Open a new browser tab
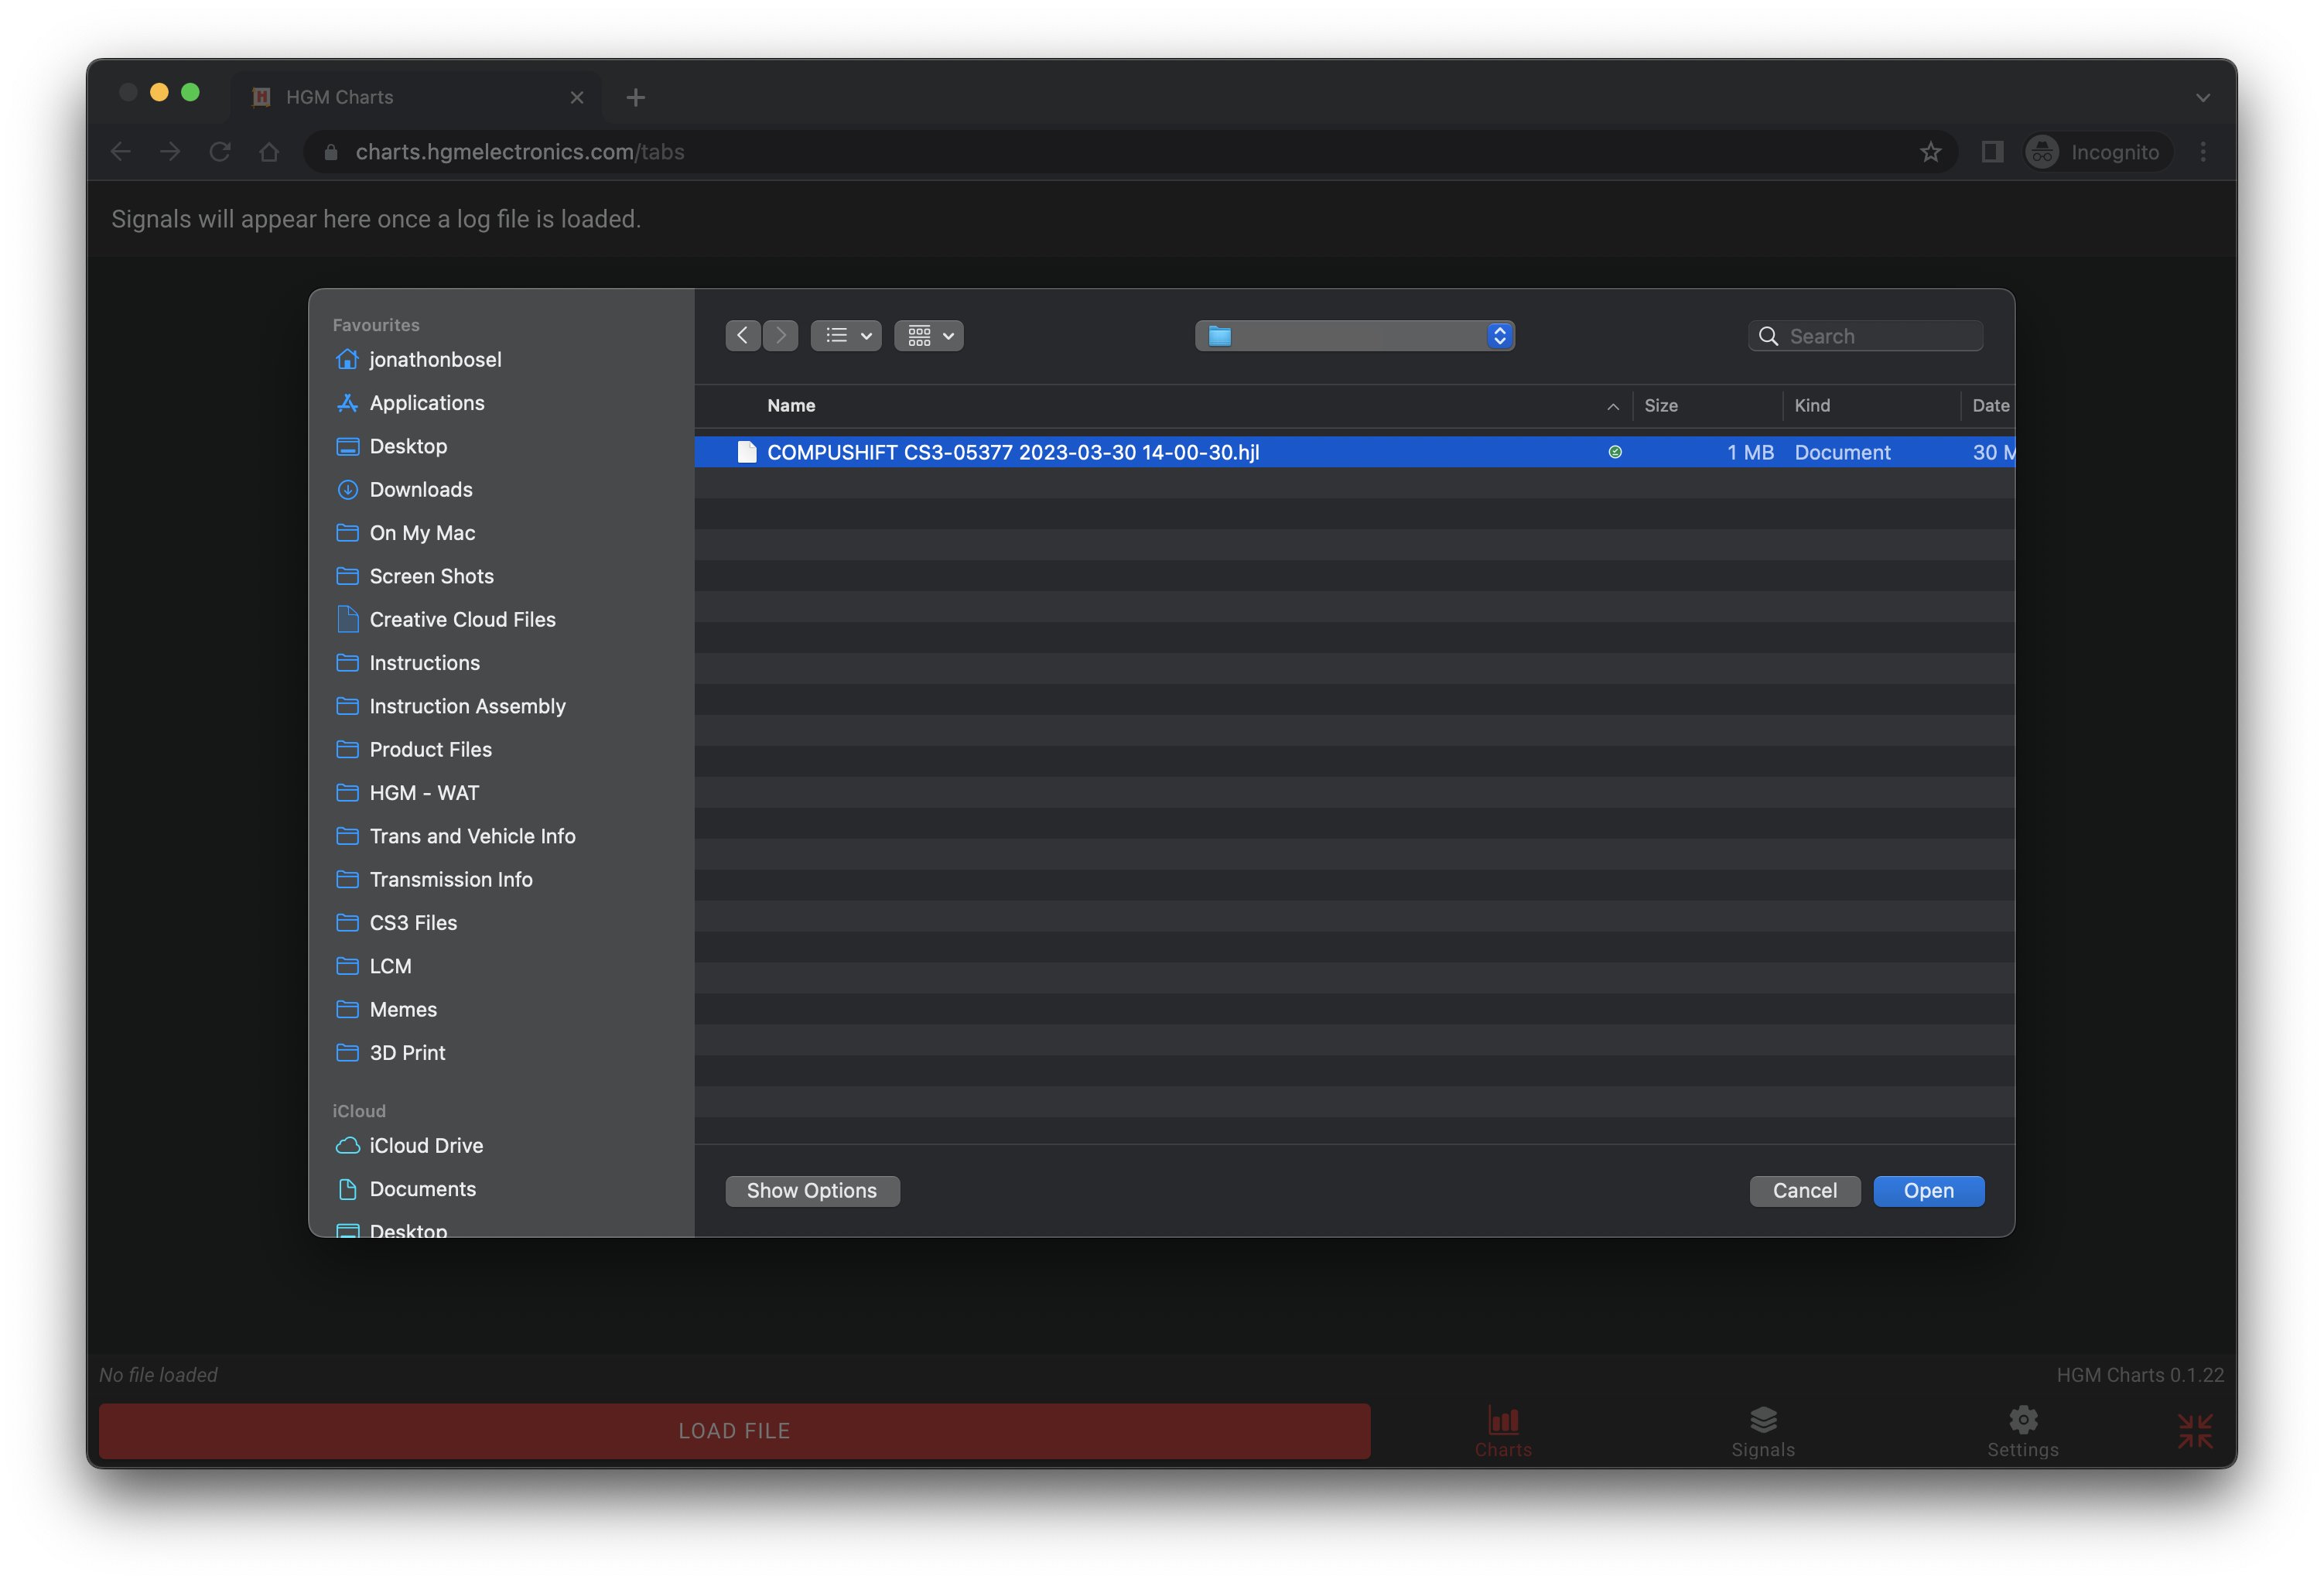The width and height of the screenshot is (2324, 1583). tap(635, 97)
